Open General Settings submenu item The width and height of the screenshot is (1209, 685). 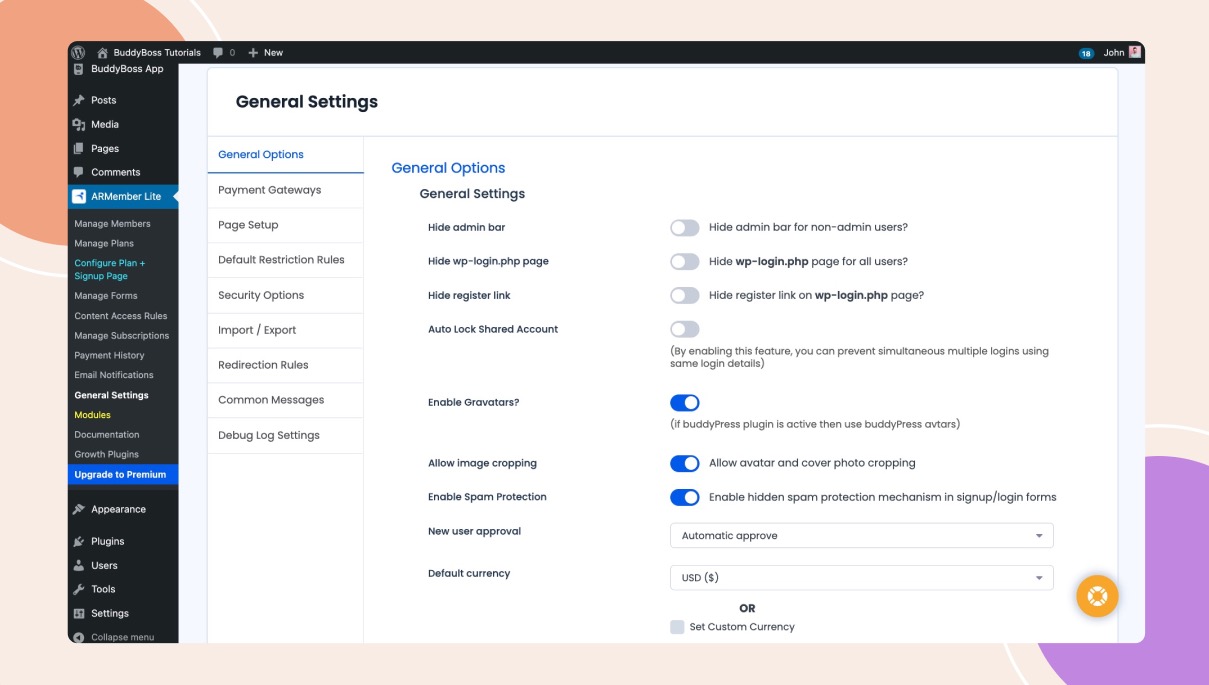[x=111, y=395]
